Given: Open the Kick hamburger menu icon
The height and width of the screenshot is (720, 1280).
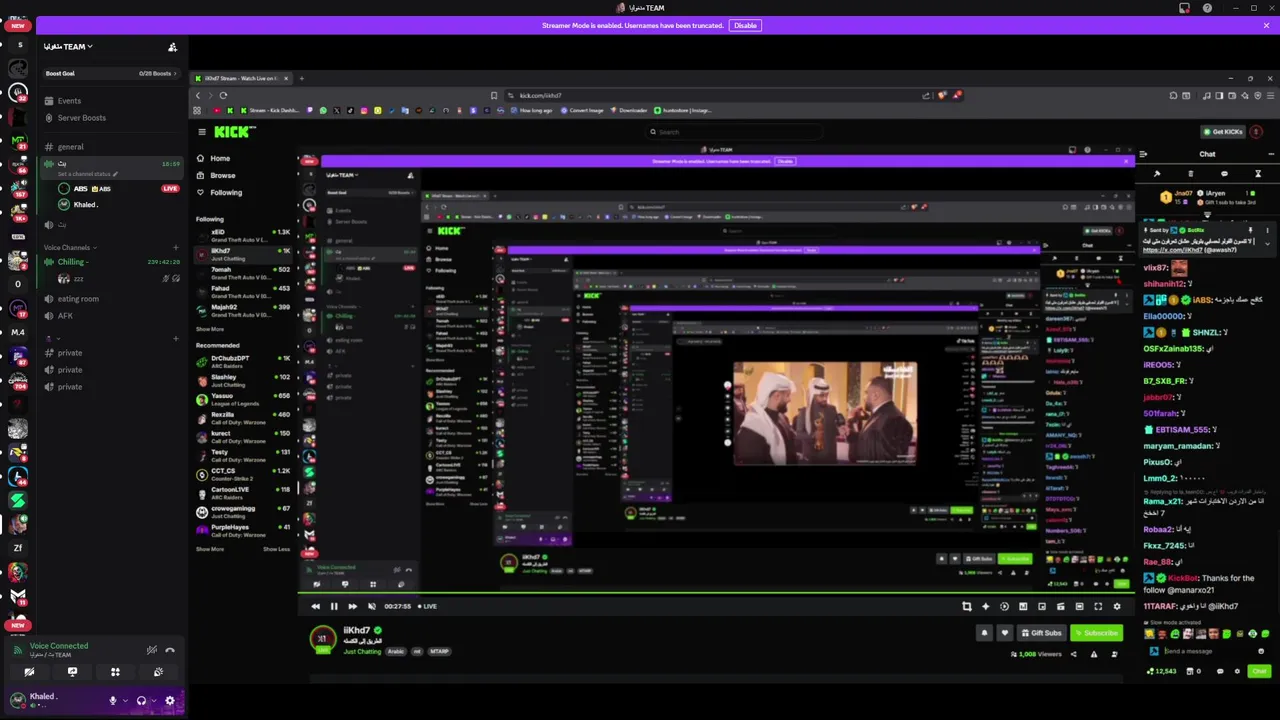Looking at the screenshot, I should 201,132.
